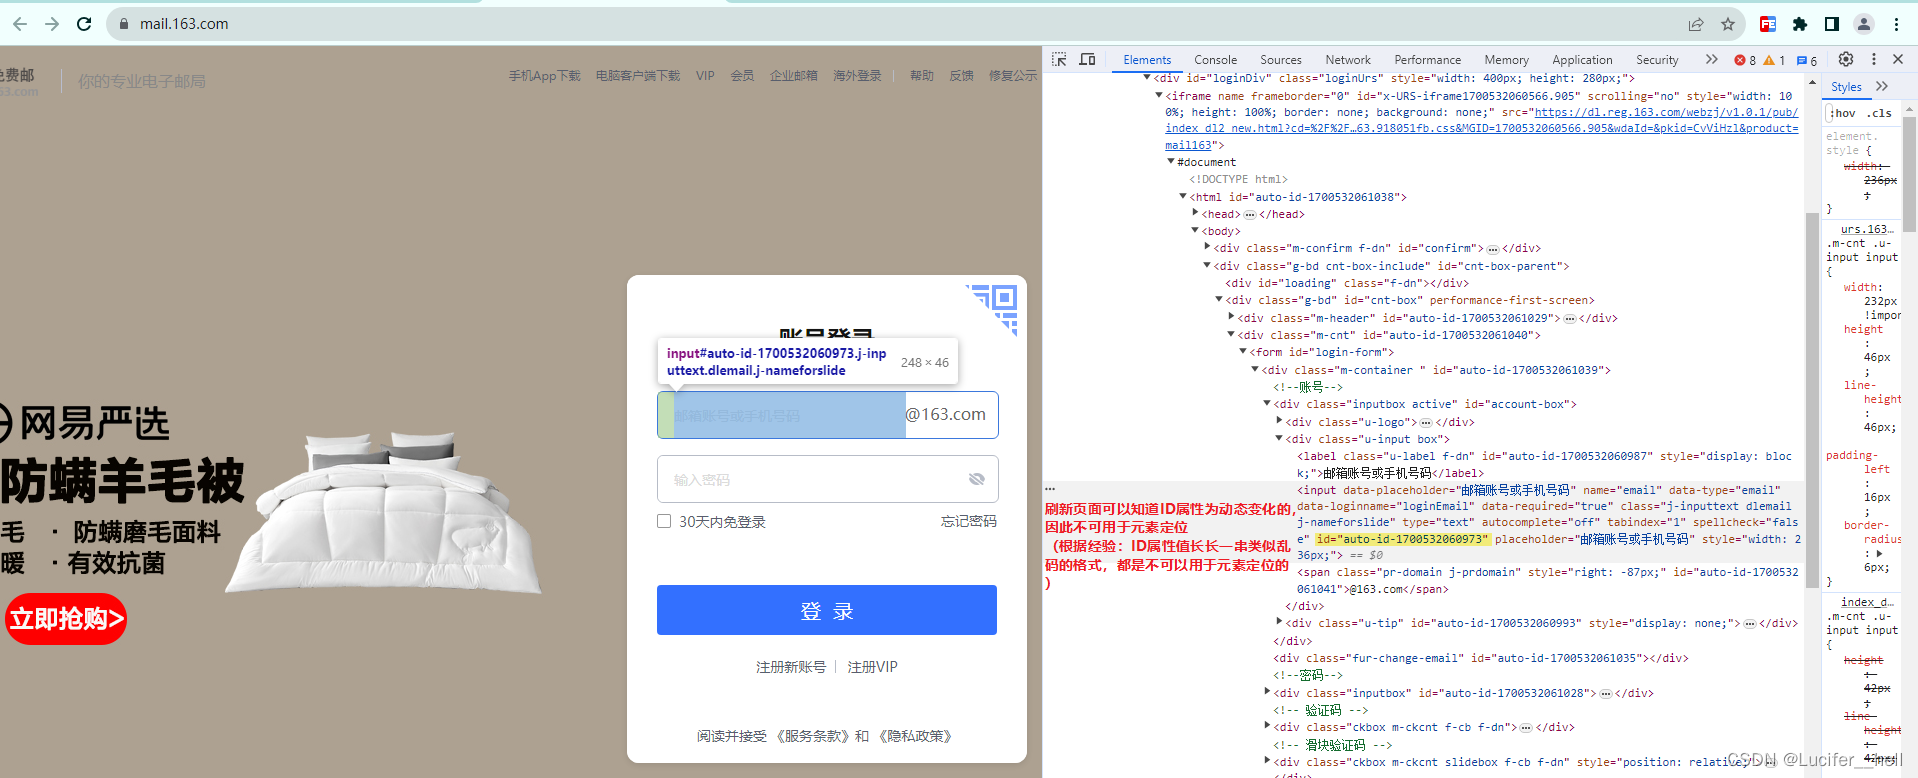The width and height of the screenshot is (1918, 778).
Task: Open the Chrome profile avatar
Action: 1864,24
